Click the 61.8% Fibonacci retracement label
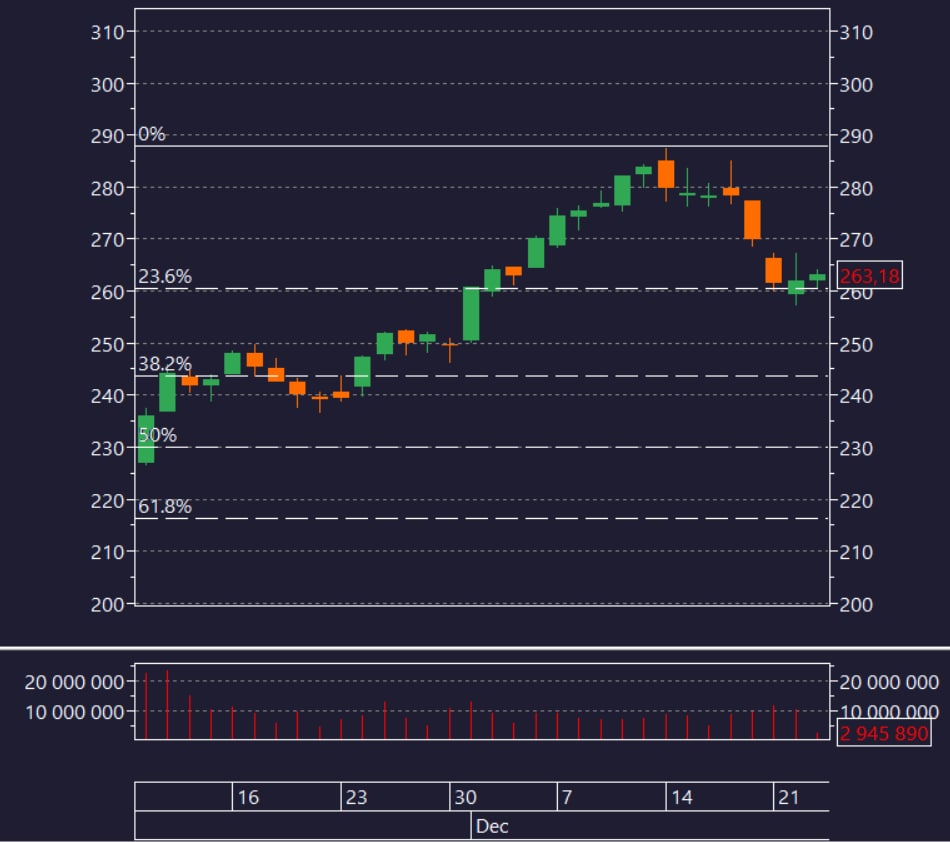The height and width of the screenshot is (842, 950). click(x=165, y=506)
